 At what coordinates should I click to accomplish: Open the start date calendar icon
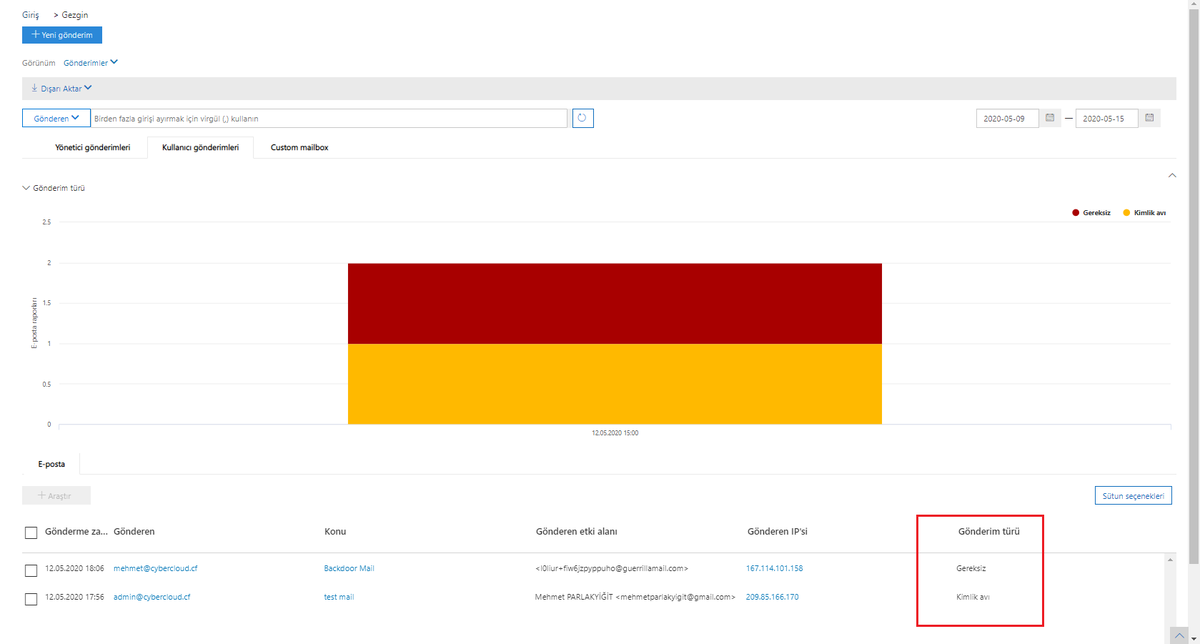pos(1050,118)
